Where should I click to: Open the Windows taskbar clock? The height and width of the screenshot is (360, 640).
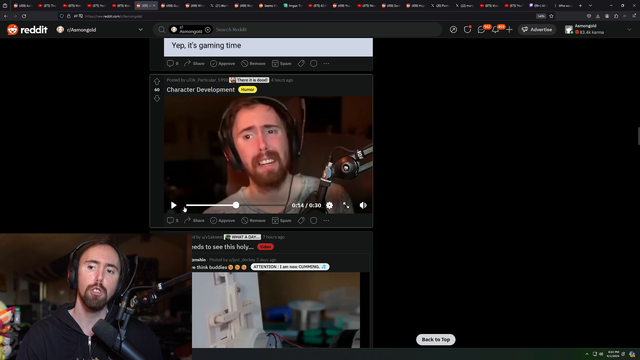click(613, 354)
